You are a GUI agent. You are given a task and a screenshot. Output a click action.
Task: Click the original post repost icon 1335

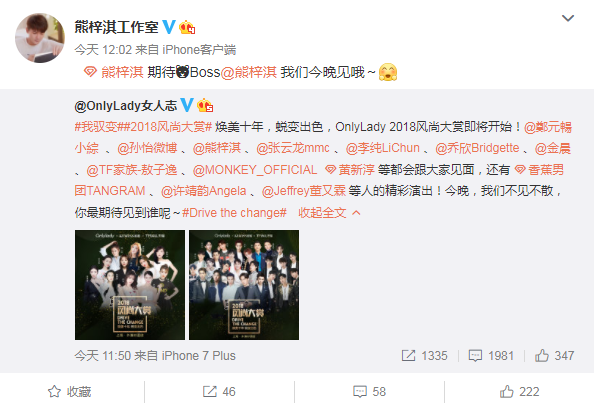(424, 355)
